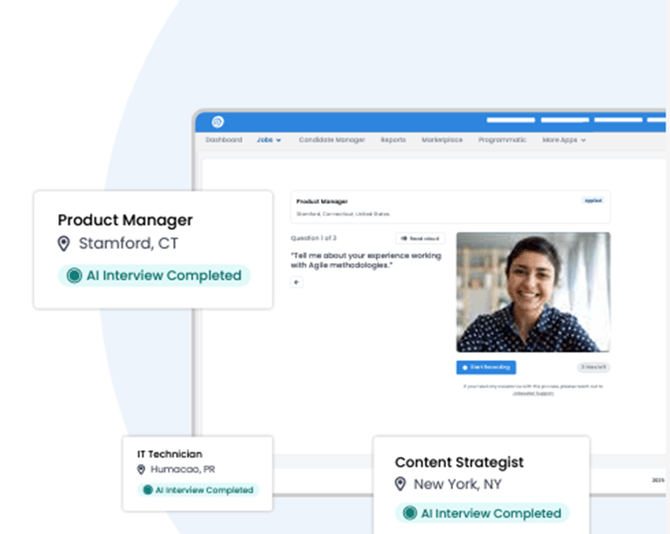The image size is (670, 534).
Task: Click the candidate webcam video preview
Action: pyautogui.click(x=533, y=292)
